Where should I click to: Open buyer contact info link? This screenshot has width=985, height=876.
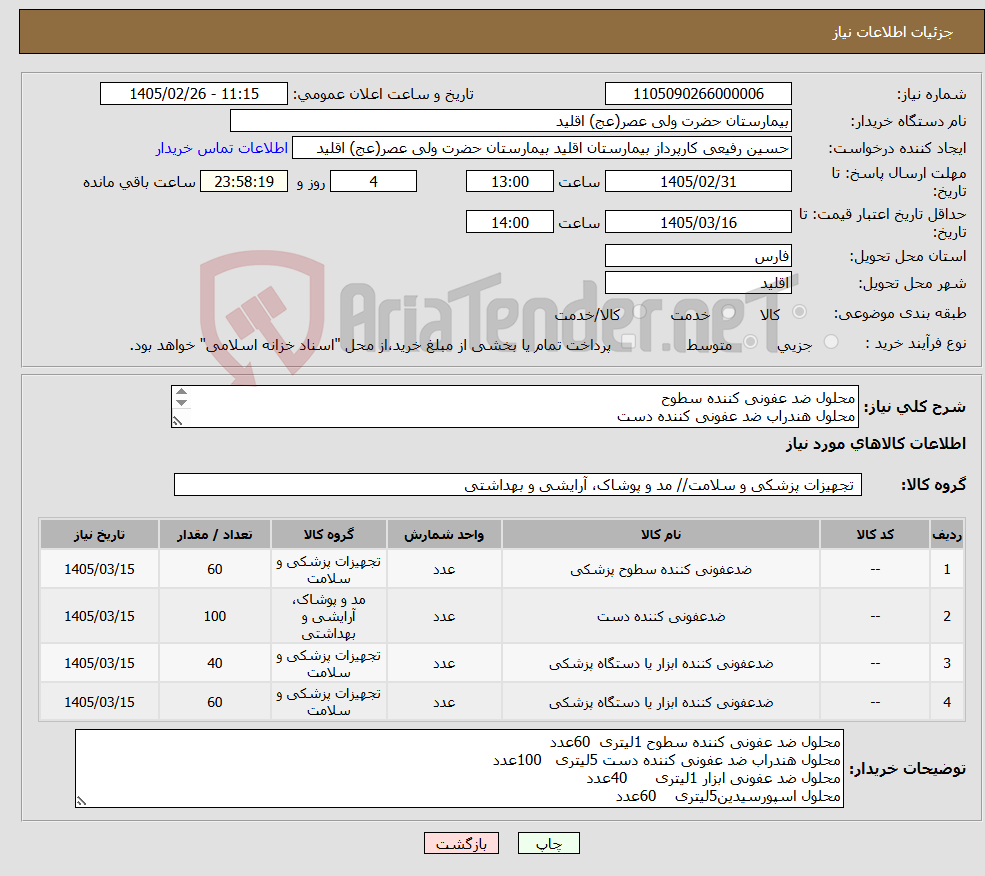click(x=222, y=148)
